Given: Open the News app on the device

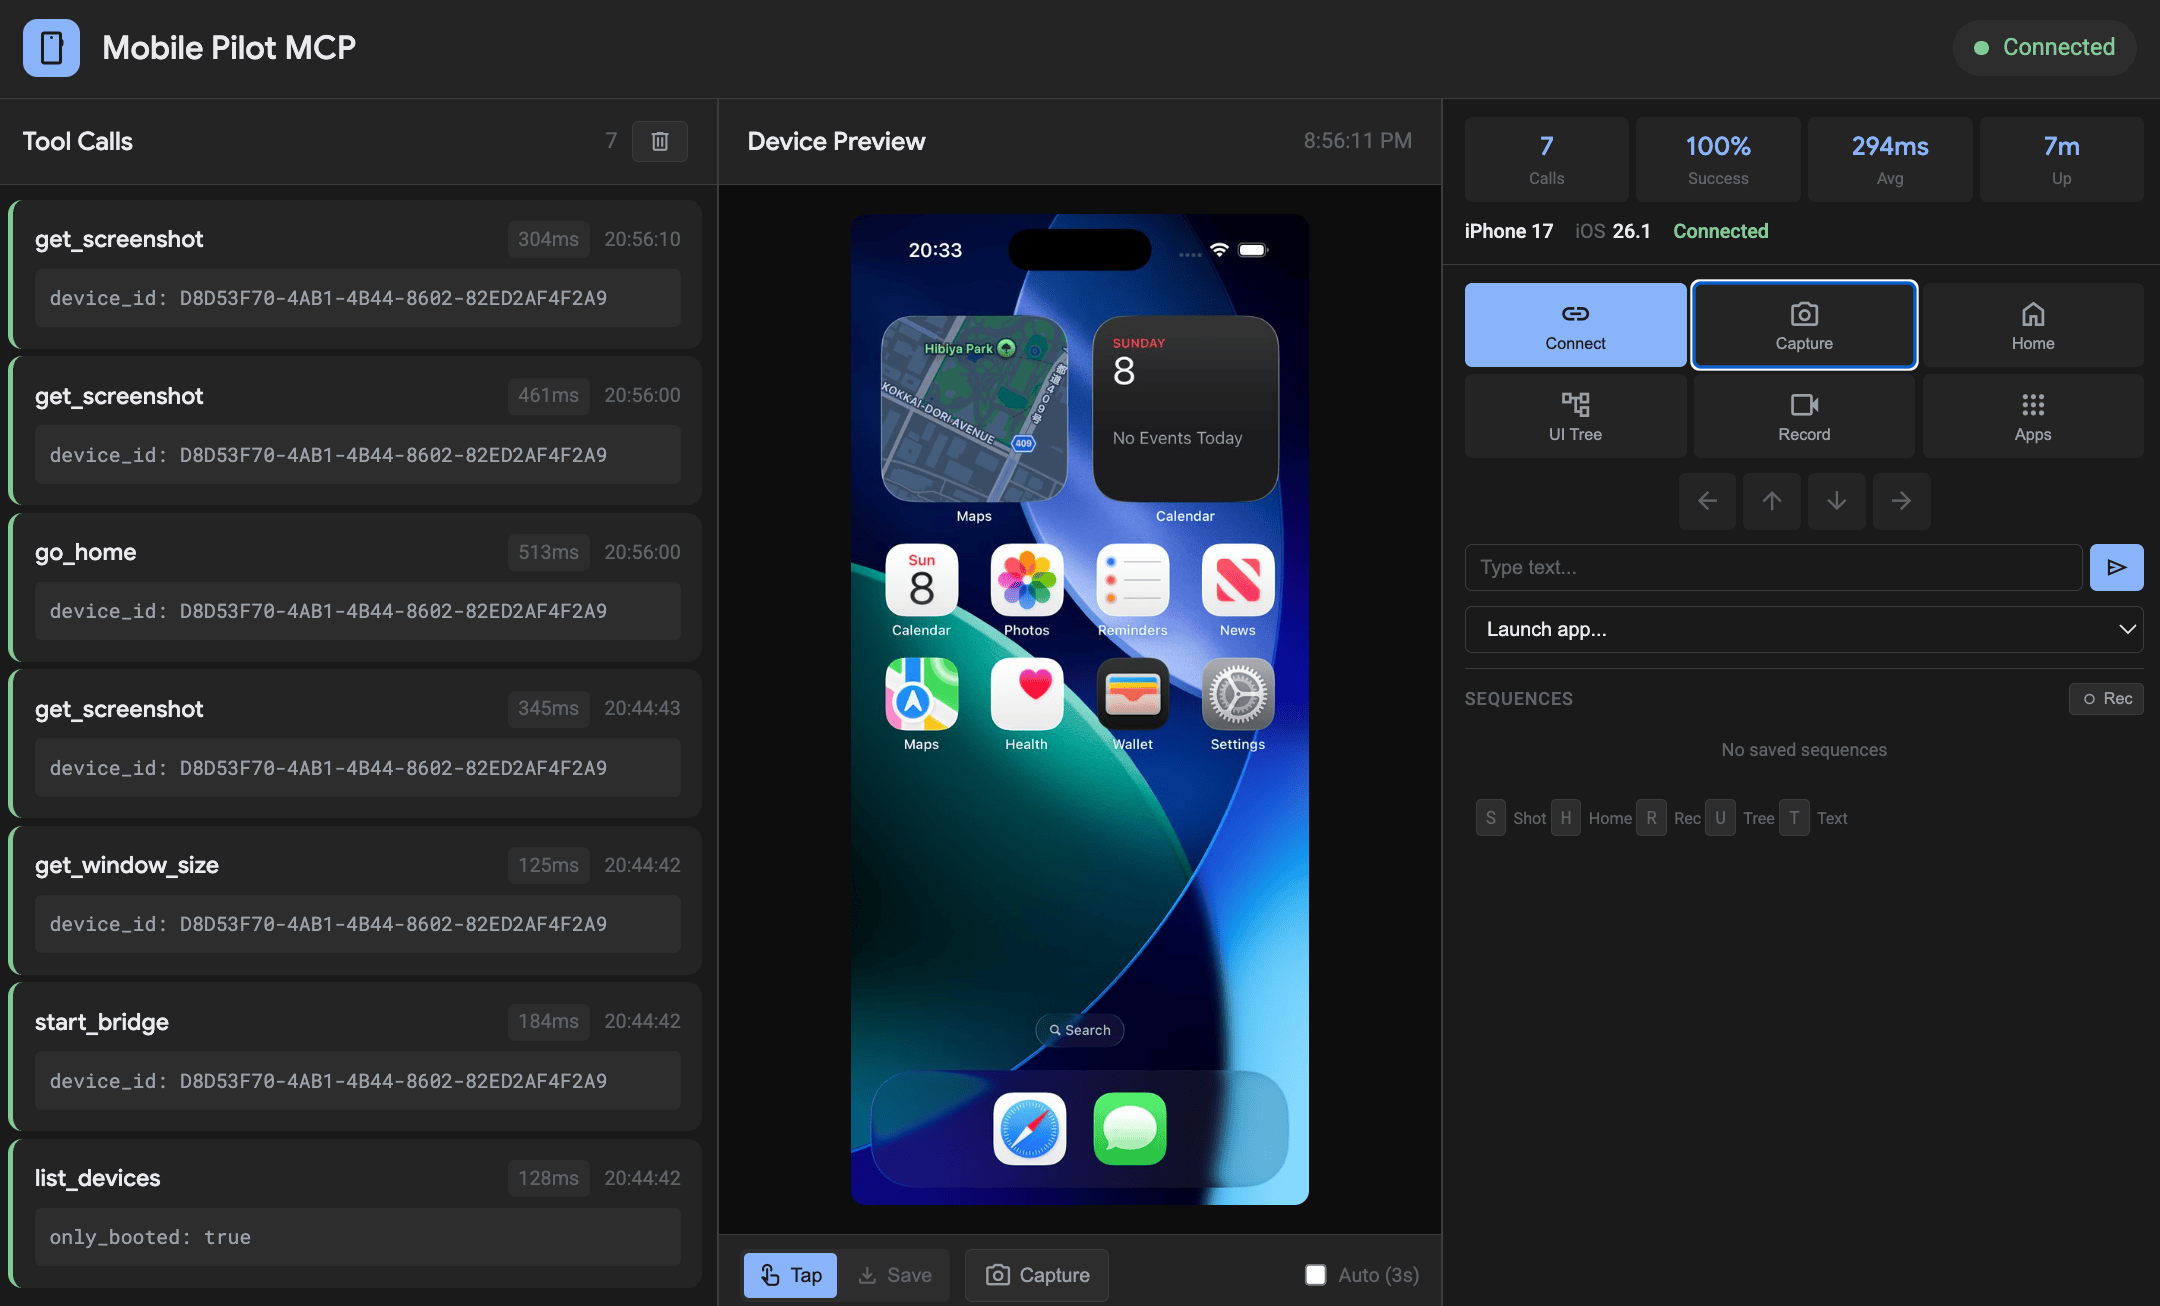Looking at the screenshot, I should (1238, 581).
